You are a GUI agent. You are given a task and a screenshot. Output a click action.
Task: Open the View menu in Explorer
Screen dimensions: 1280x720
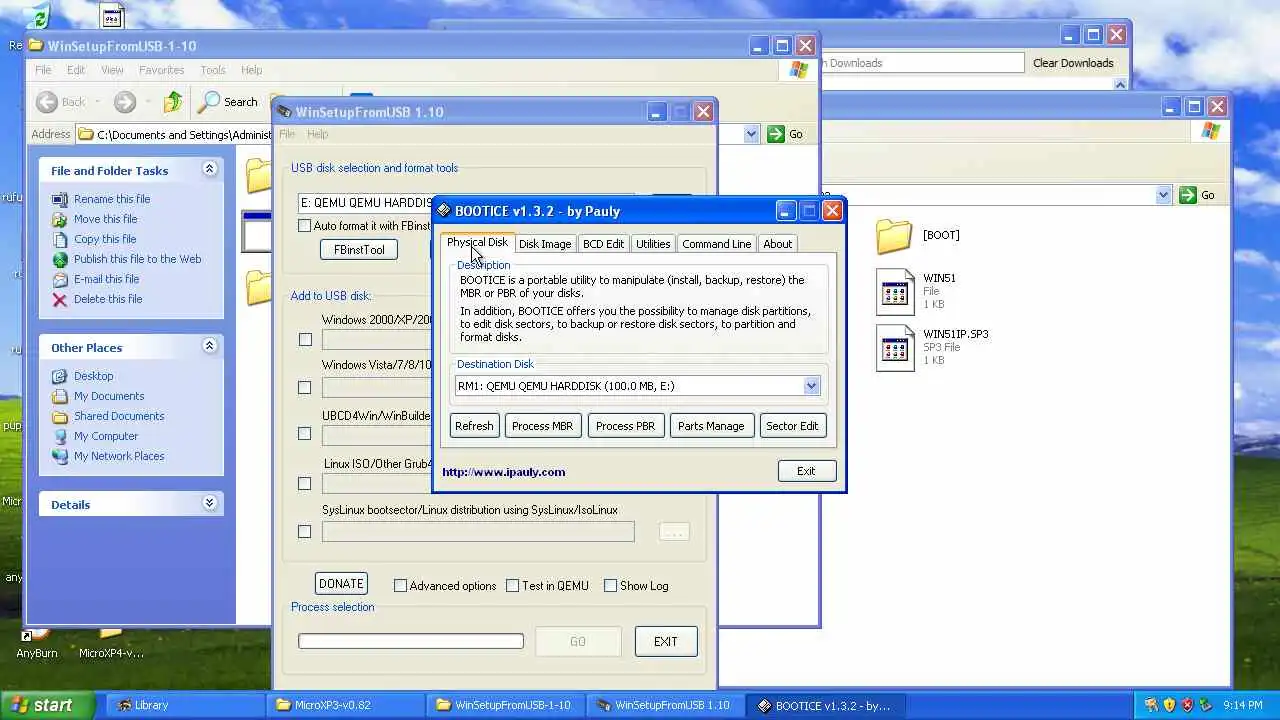click(112, 70)
